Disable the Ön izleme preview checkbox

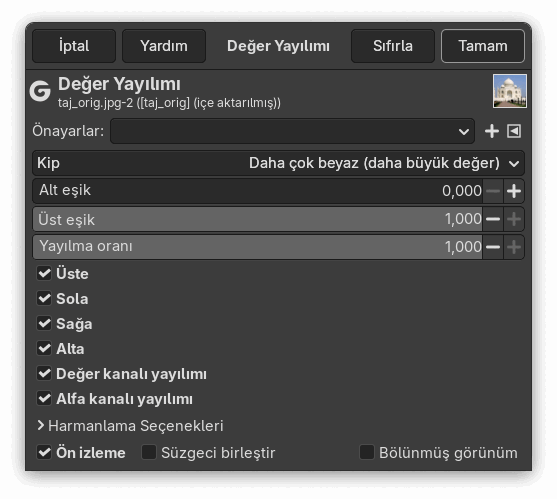coord(44,452)
